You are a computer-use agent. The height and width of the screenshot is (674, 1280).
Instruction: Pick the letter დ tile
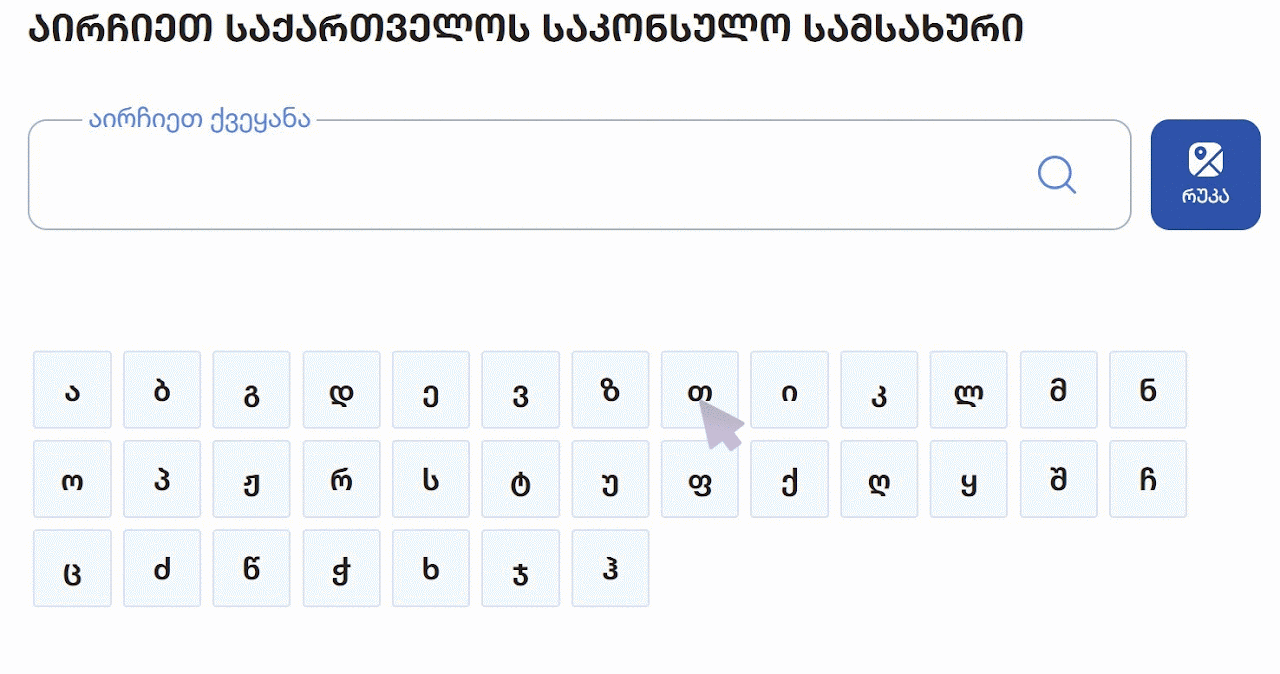342,390
